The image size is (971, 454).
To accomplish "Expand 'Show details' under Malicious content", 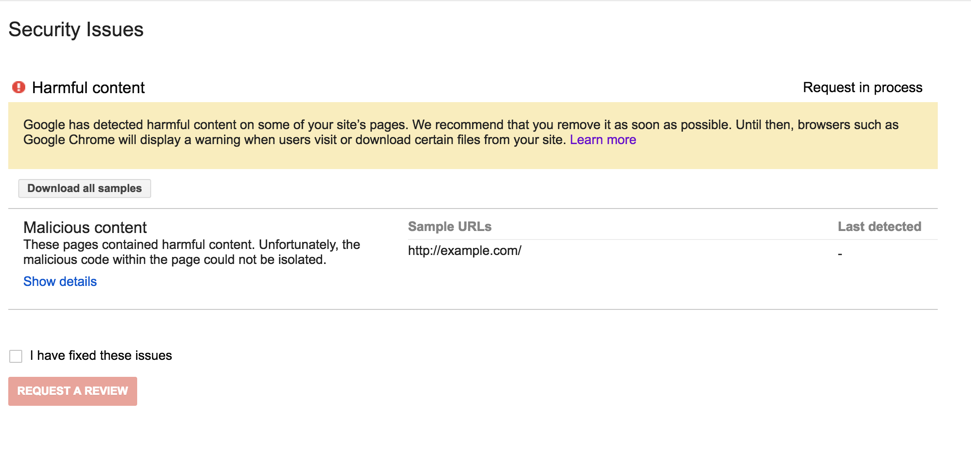I will (x=60, y=282).
